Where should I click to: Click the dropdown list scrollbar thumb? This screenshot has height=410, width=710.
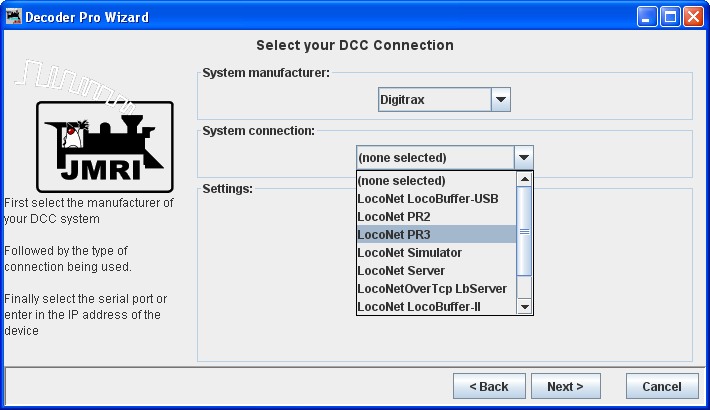[x=524, y=231]
